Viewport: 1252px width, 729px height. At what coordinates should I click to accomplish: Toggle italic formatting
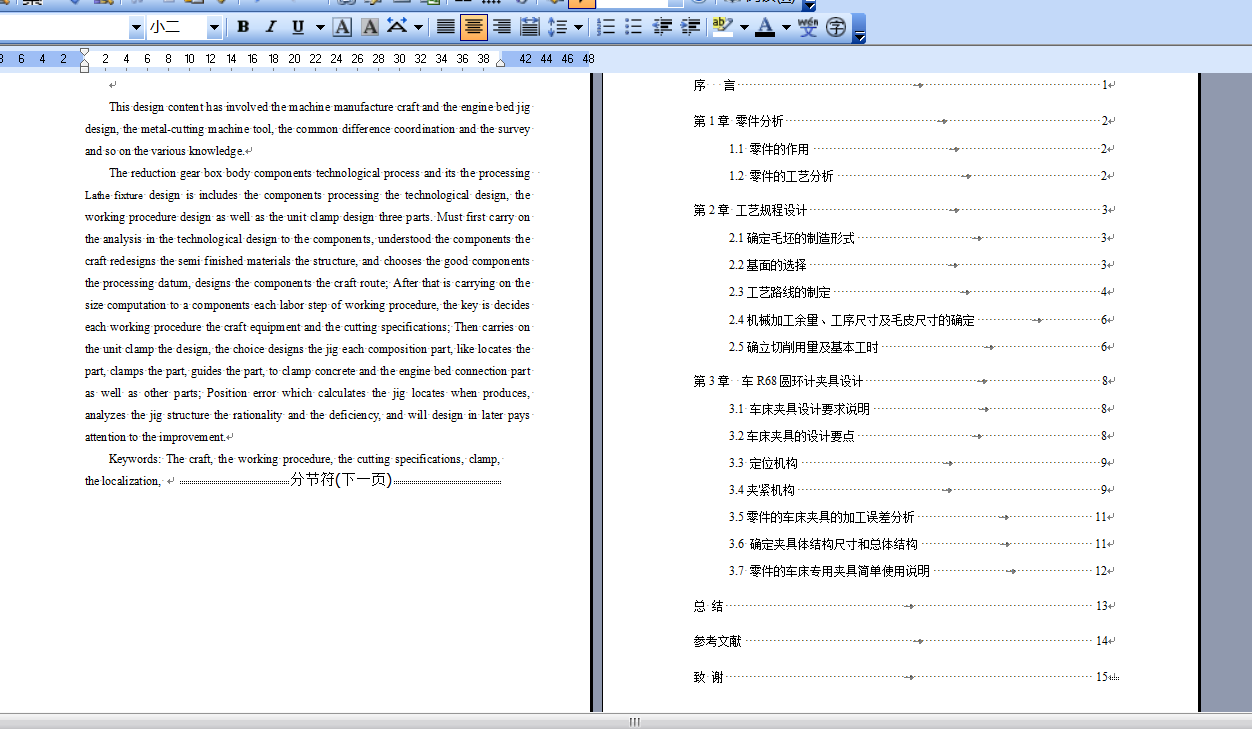point(270,27)
